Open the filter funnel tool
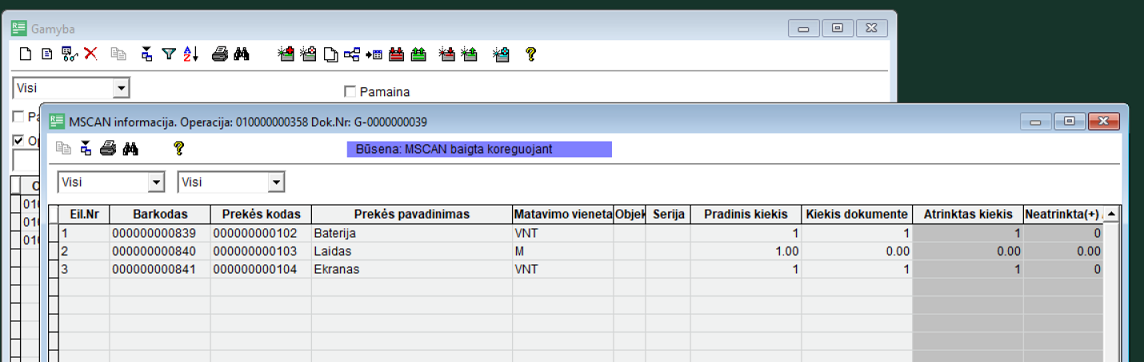This screenshot has height=362, width=1144. 169,53
